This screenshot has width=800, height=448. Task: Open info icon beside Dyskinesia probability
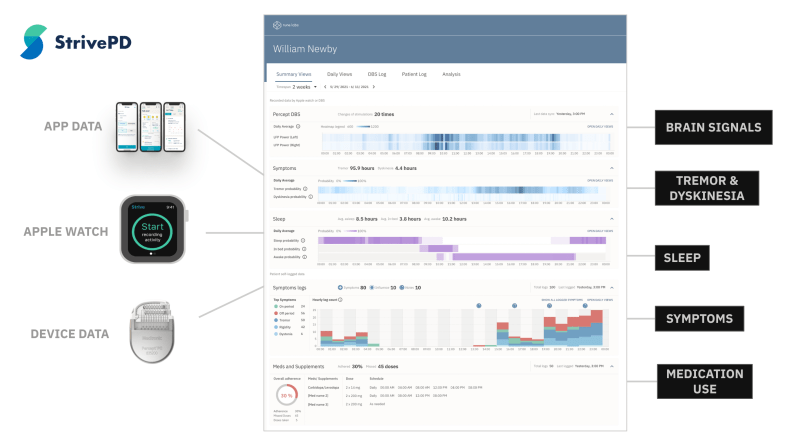(x=310, y=196)
